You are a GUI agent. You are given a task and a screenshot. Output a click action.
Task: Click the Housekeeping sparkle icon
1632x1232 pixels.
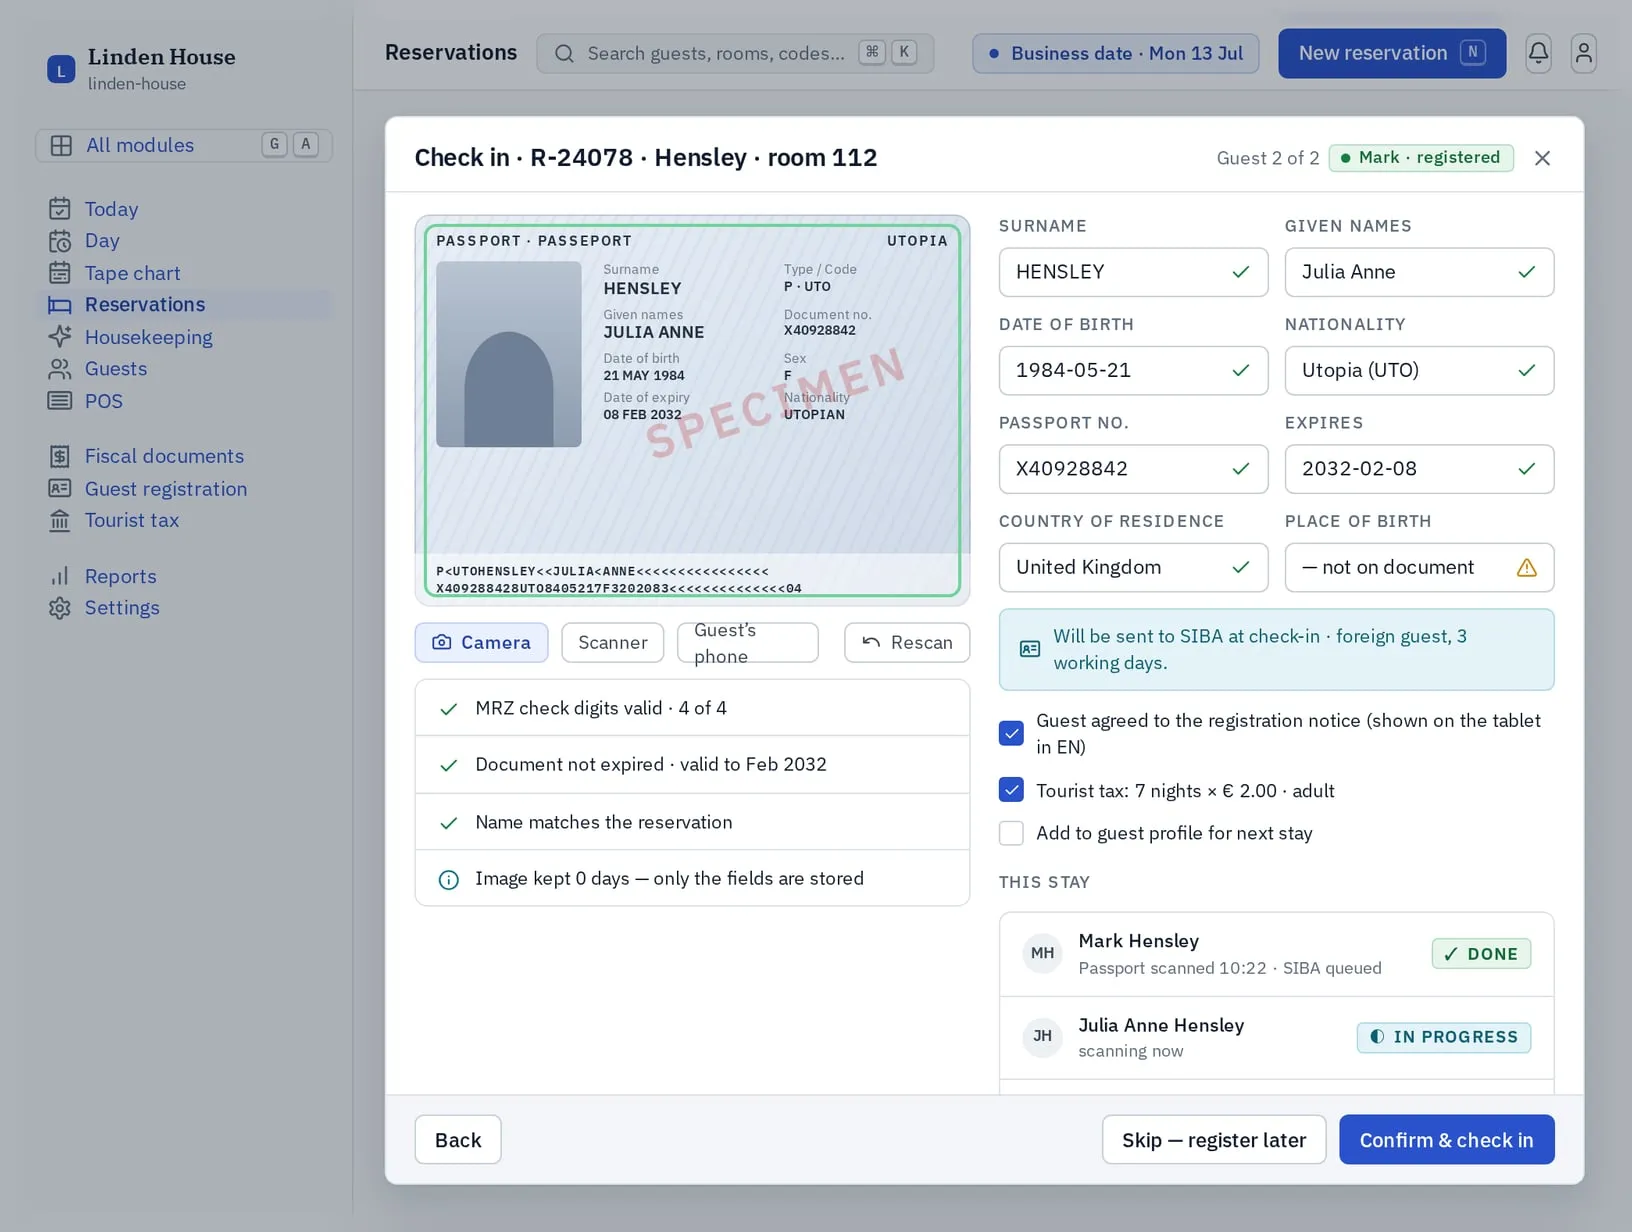[60, 337]
